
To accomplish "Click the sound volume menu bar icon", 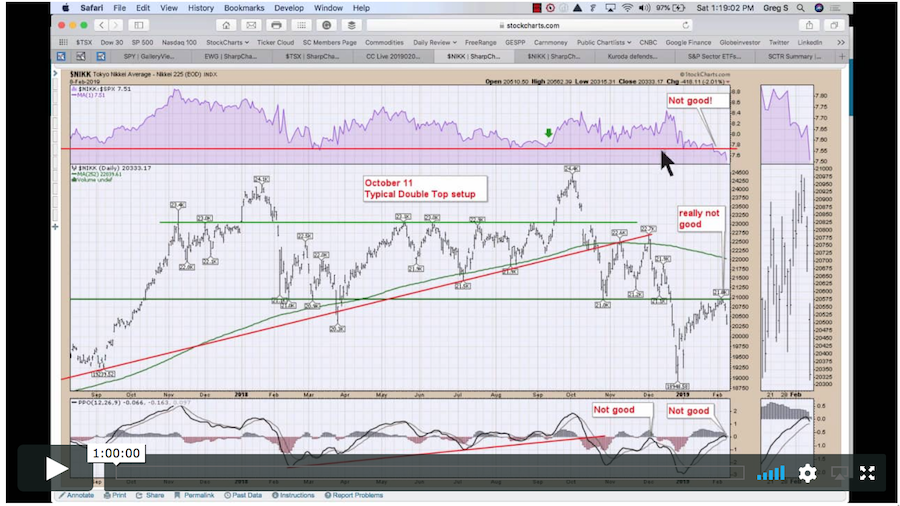I will point(644,8).
